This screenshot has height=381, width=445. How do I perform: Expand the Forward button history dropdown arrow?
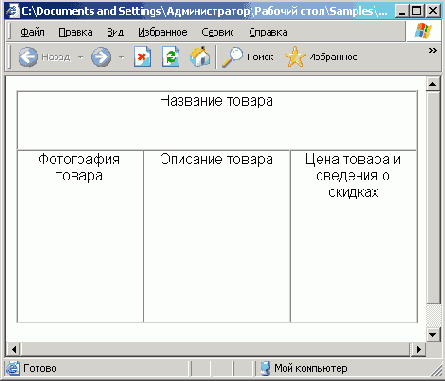click(x=121, y=57)
